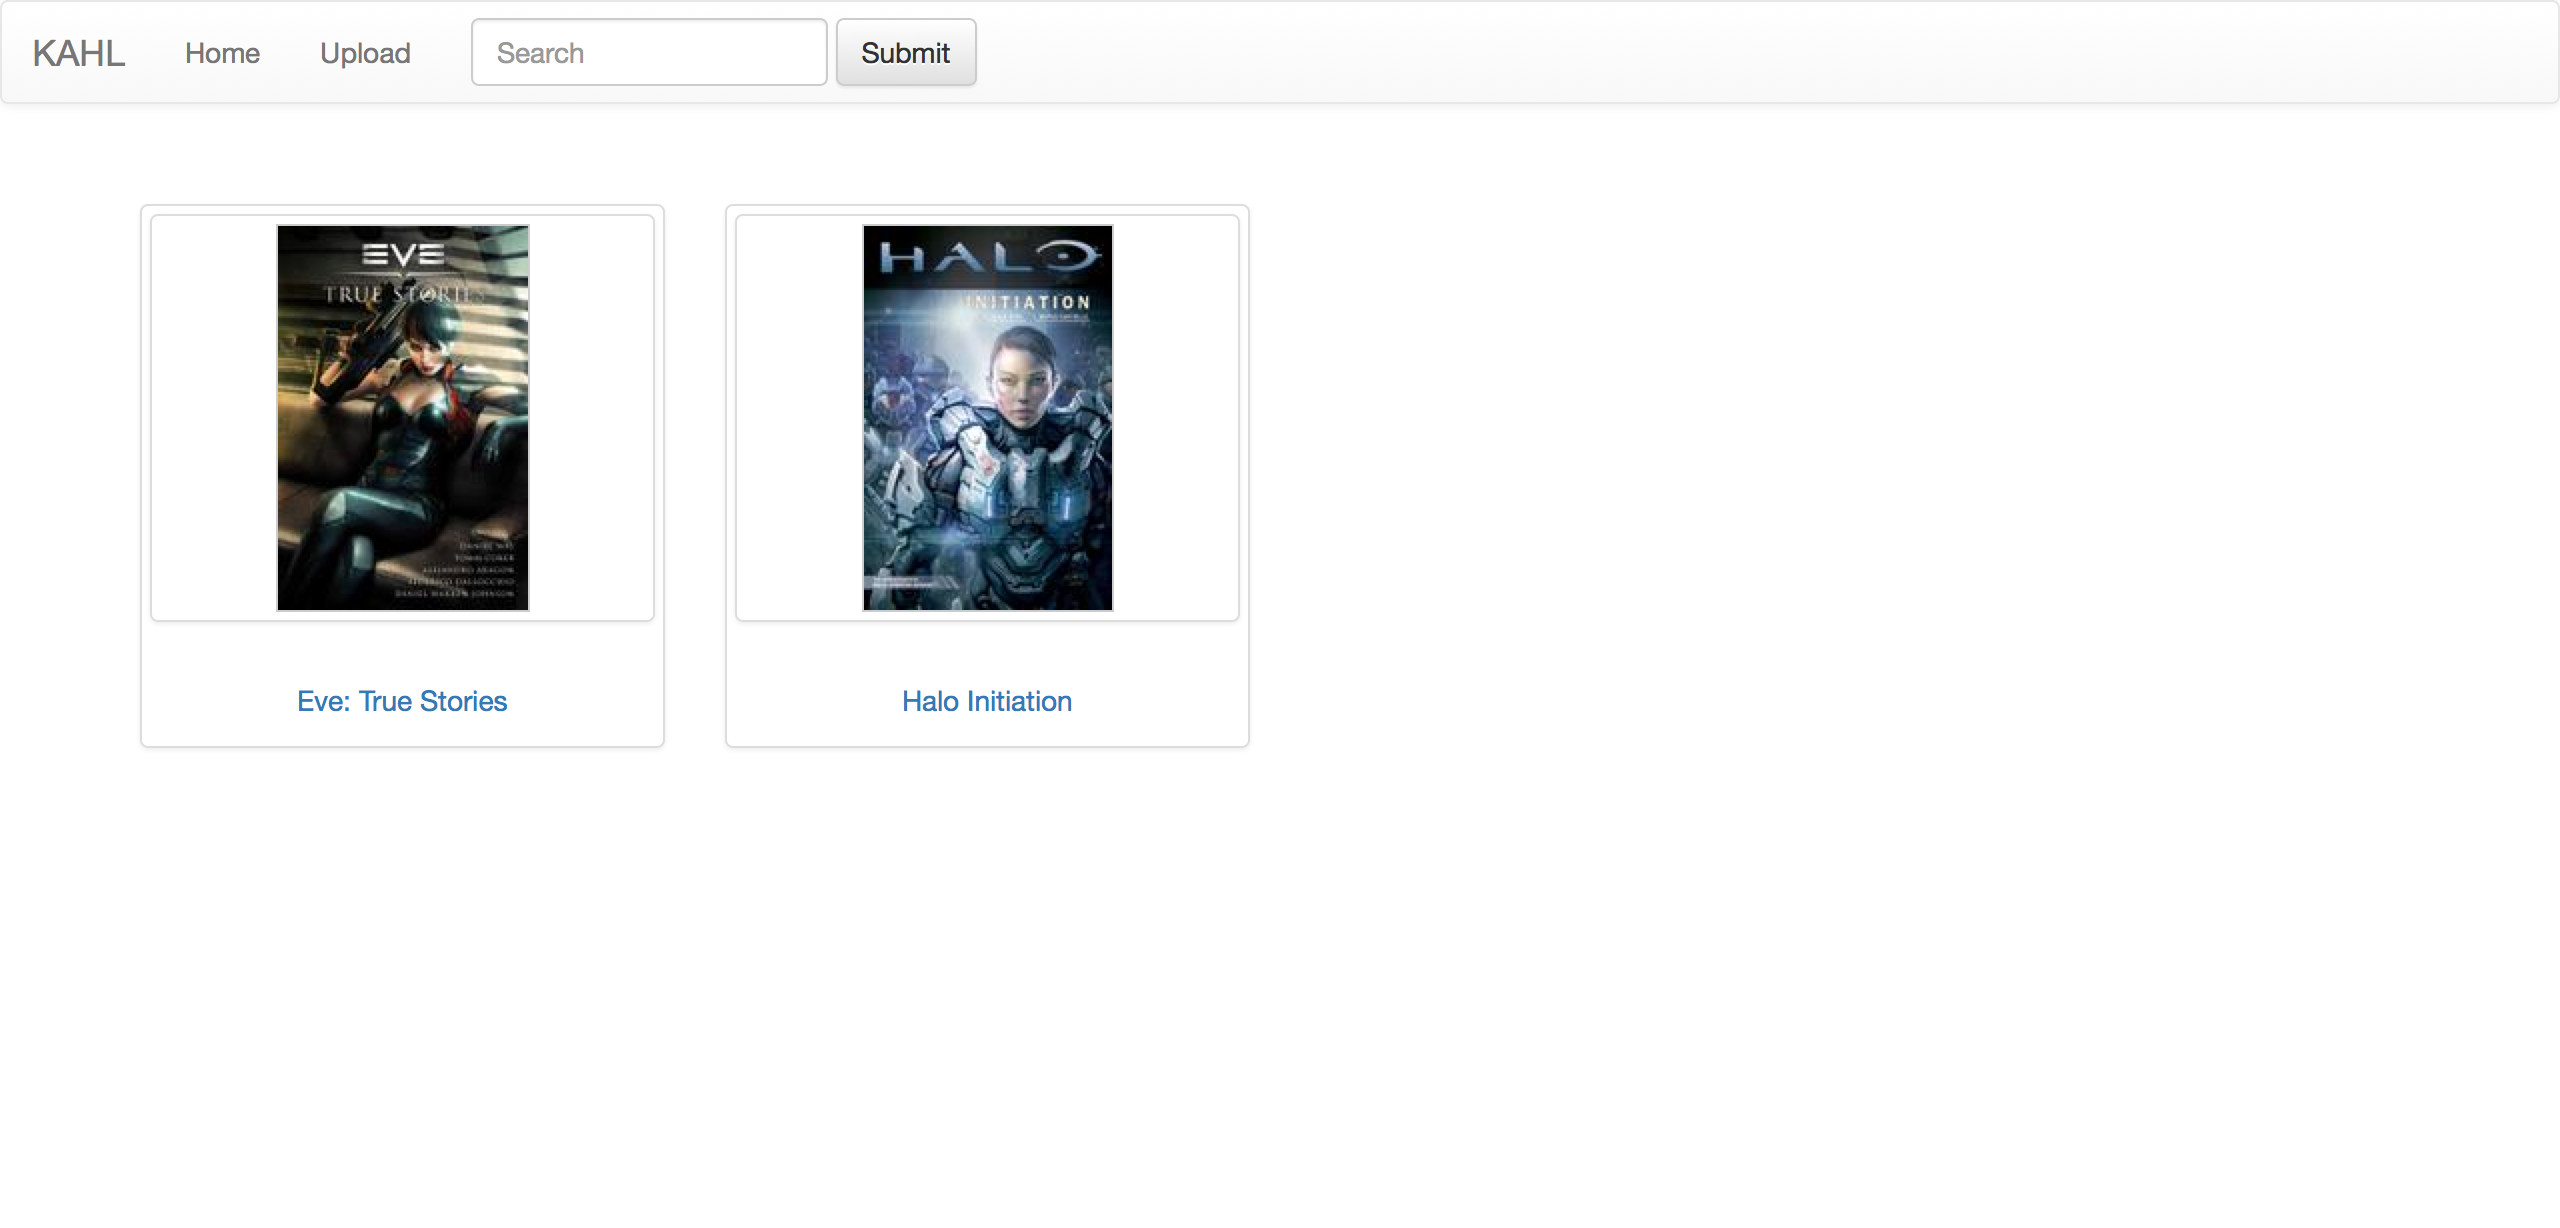Focus the Search input field
Viewport: 2560px width, 1228px height.
[x=648, y=52]
